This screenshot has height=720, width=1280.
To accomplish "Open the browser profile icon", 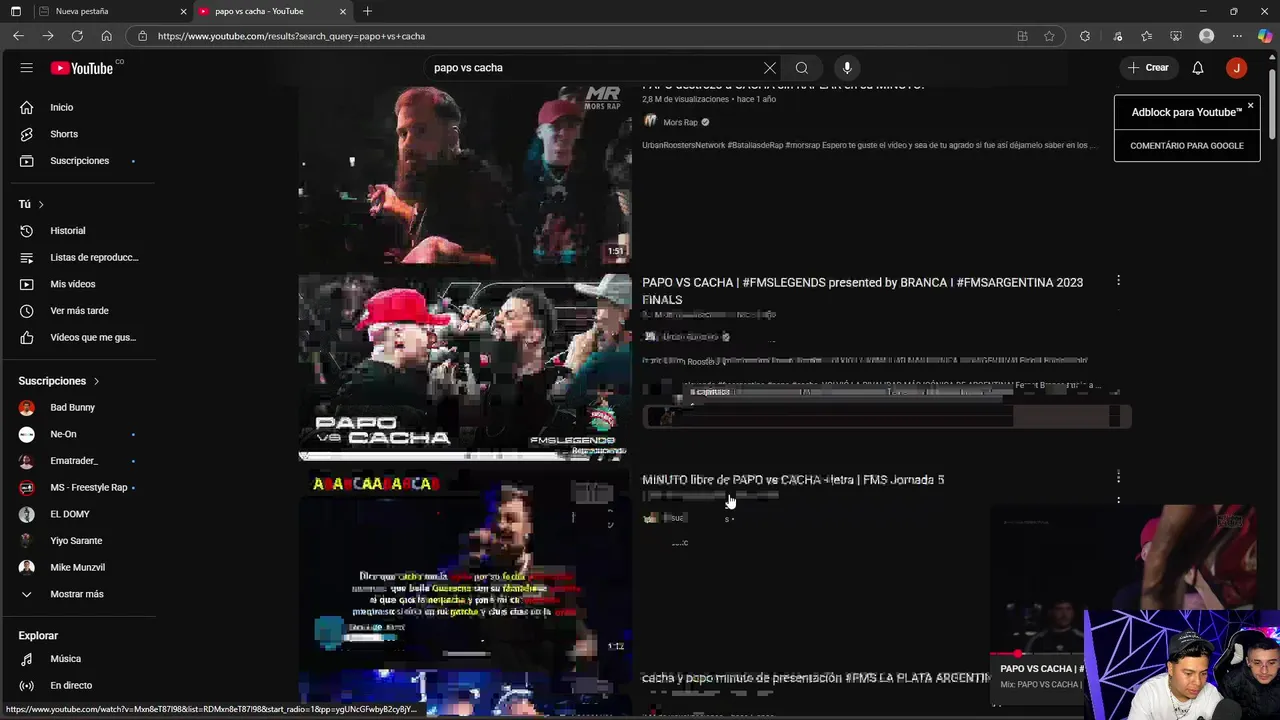I will click(x=1207, y=36).
